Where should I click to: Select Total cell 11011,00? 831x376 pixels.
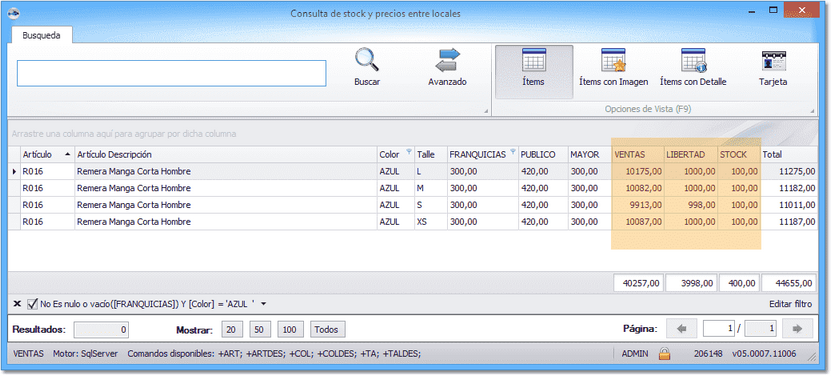click(789, 205)
